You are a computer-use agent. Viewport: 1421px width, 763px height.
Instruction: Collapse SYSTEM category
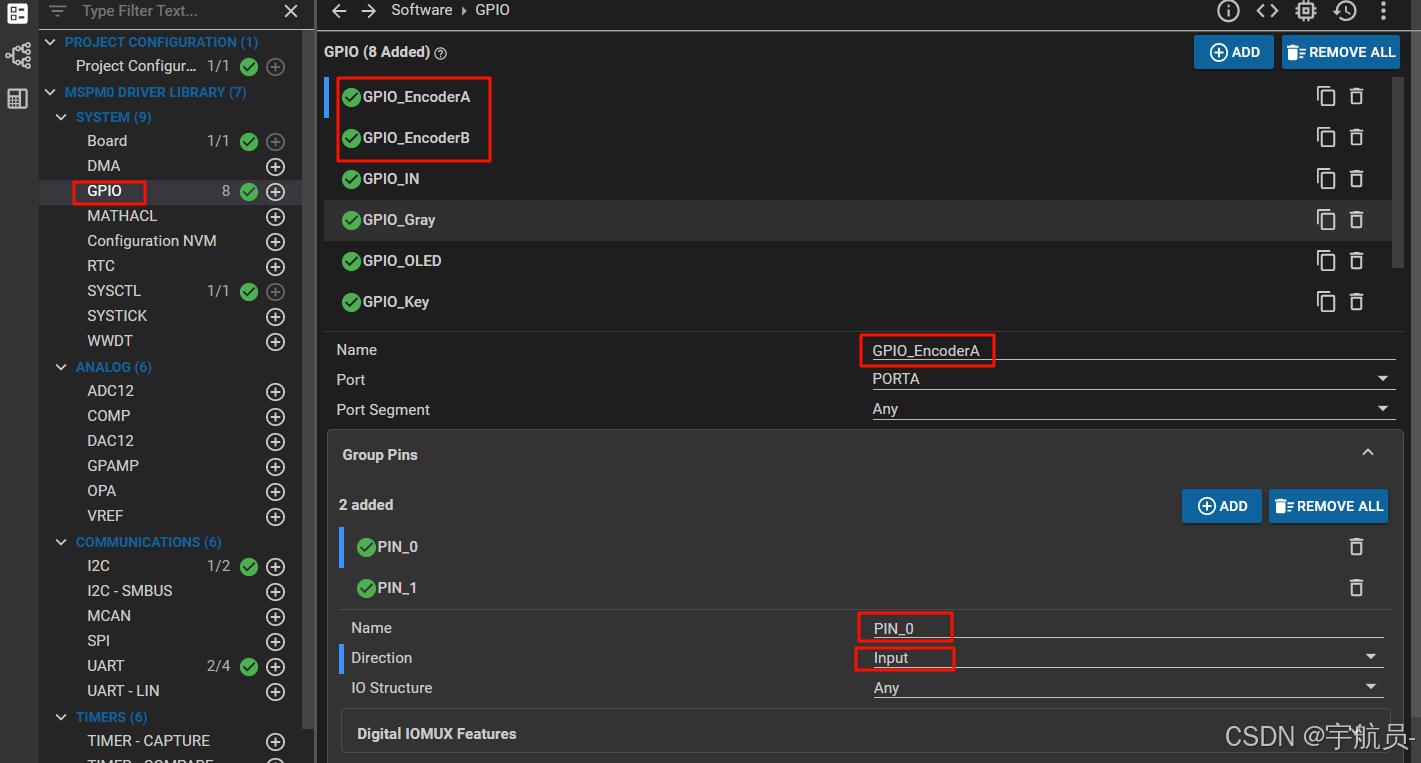click(x=62, y=117)
